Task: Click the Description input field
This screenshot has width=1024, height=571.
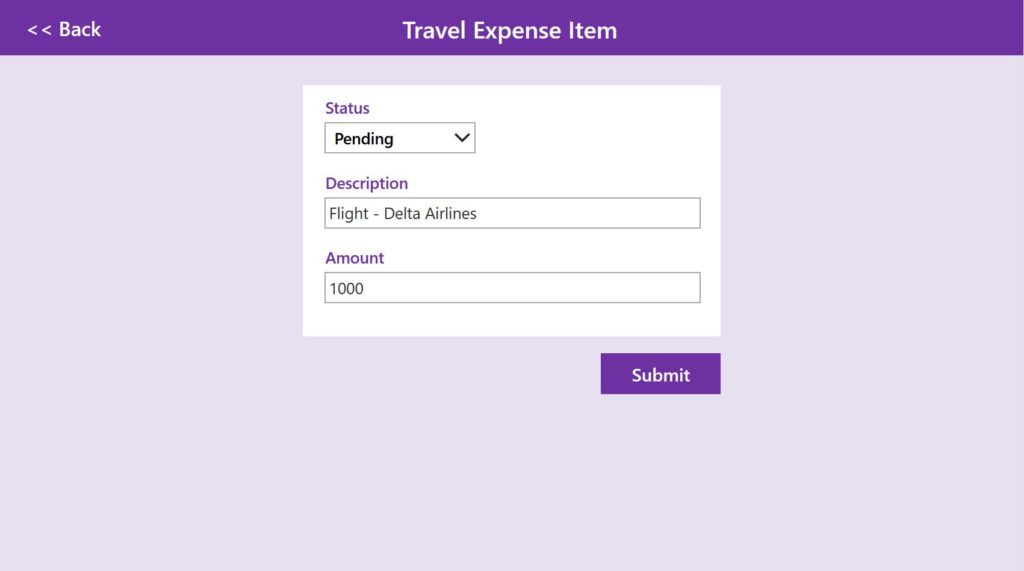Action: (x=513, y=213)
